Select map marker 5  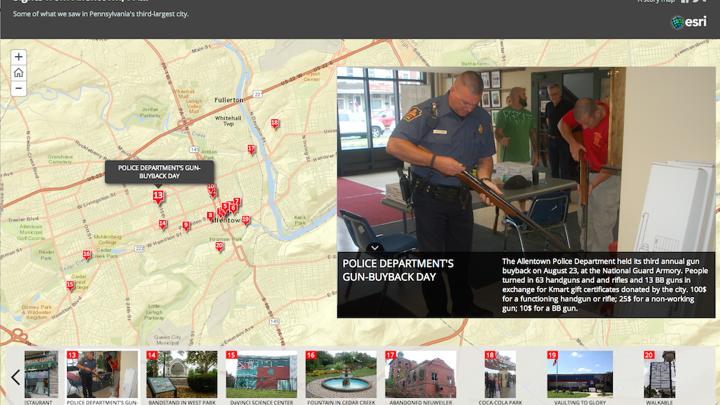[x=225, y=207]
